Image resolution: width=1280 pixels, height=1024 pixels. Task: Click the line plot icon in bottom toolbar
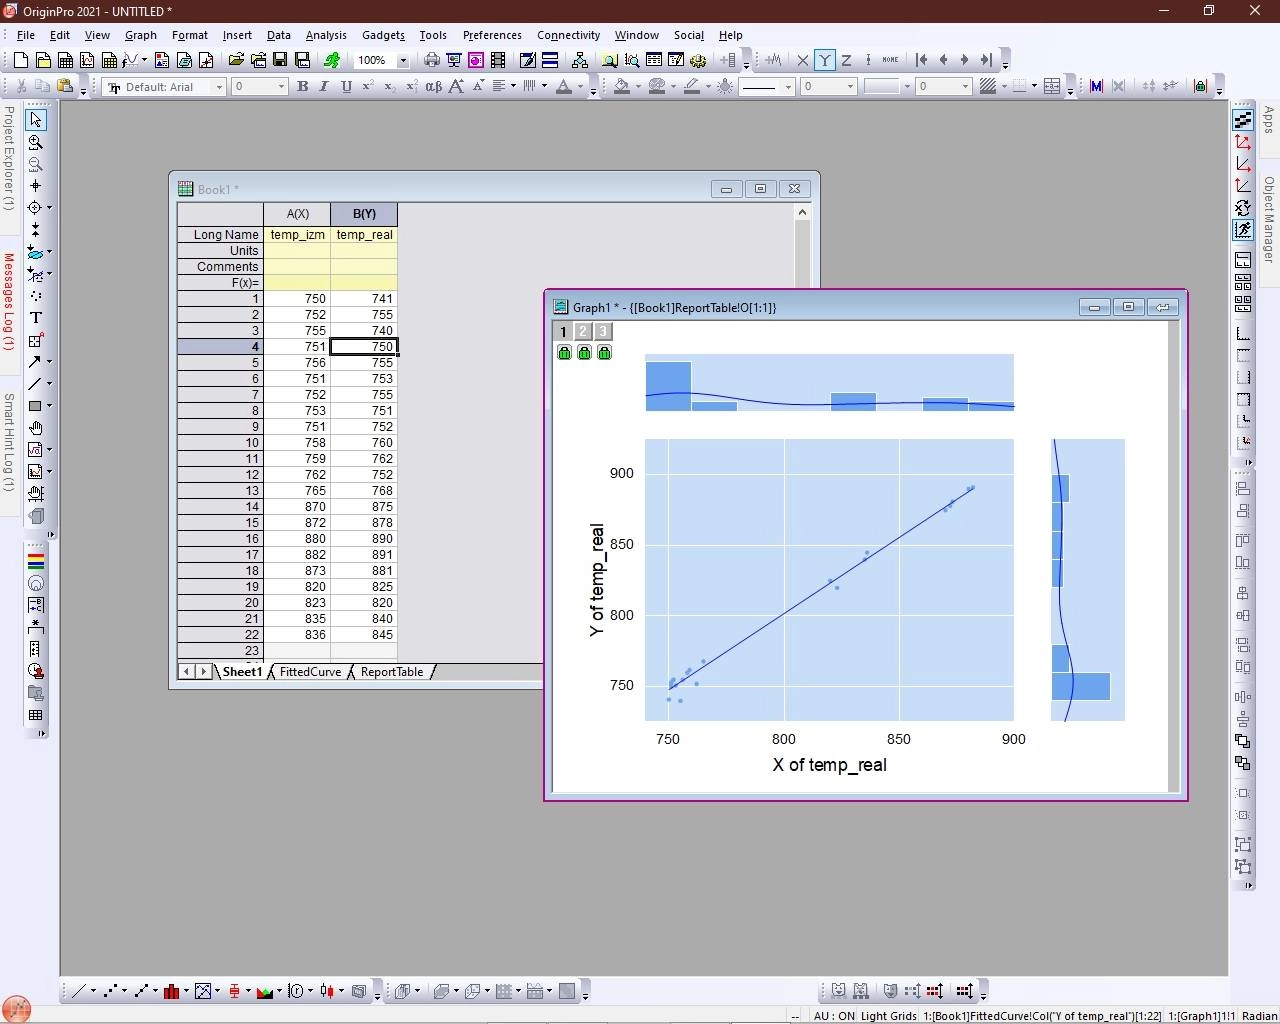[77, 991]
